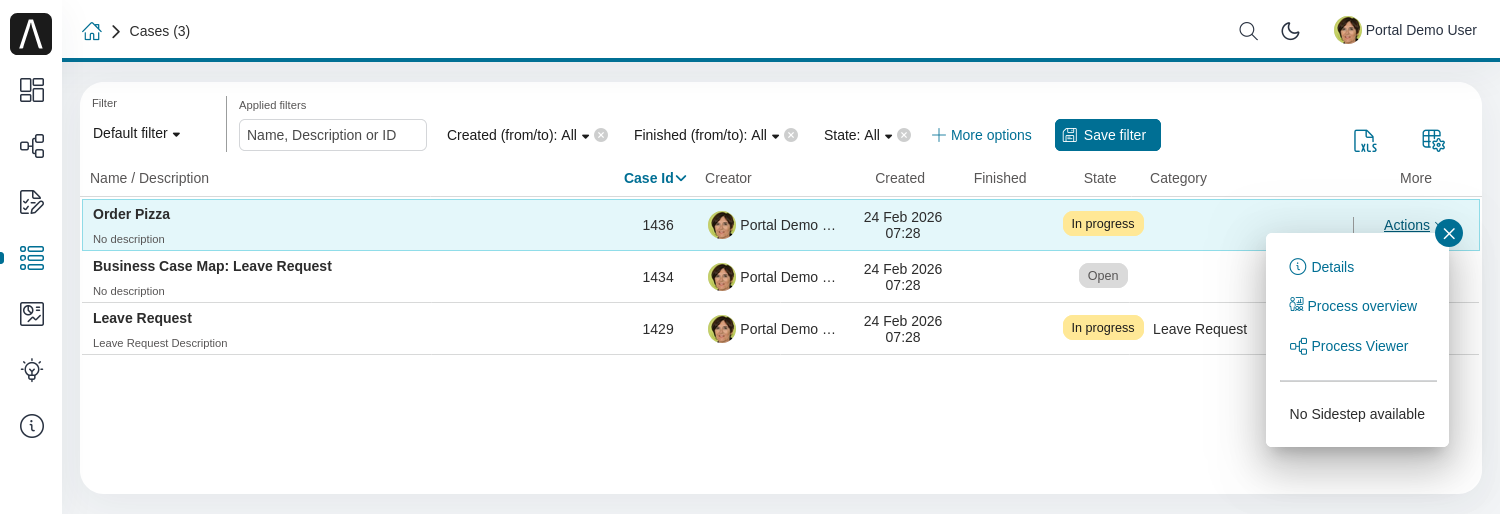
Task: Select Details in actions menu
Action: point(1322,267)
